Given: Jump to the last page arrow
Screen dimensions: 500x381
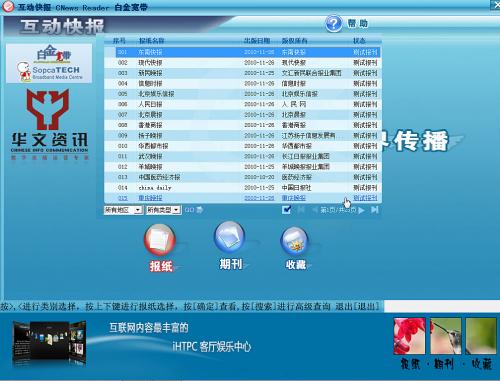Looking at the screenshot, I should [x=375, y=210].
